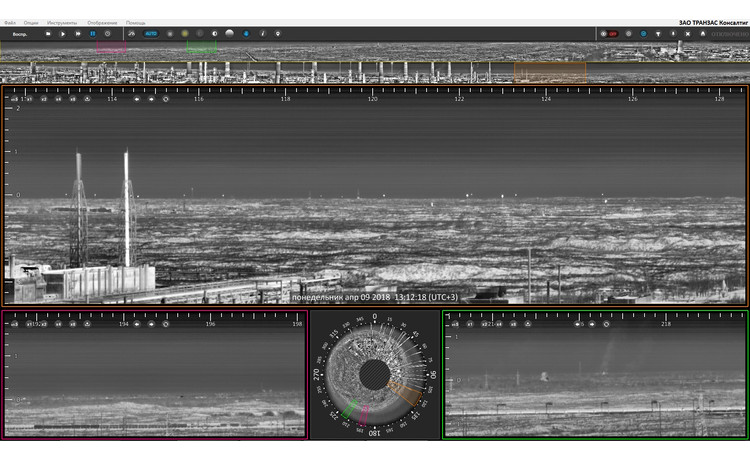This screenshot has height=460, width=750.
Task: Select the orange region on panorama strip
Action: [x=550, y=72]
